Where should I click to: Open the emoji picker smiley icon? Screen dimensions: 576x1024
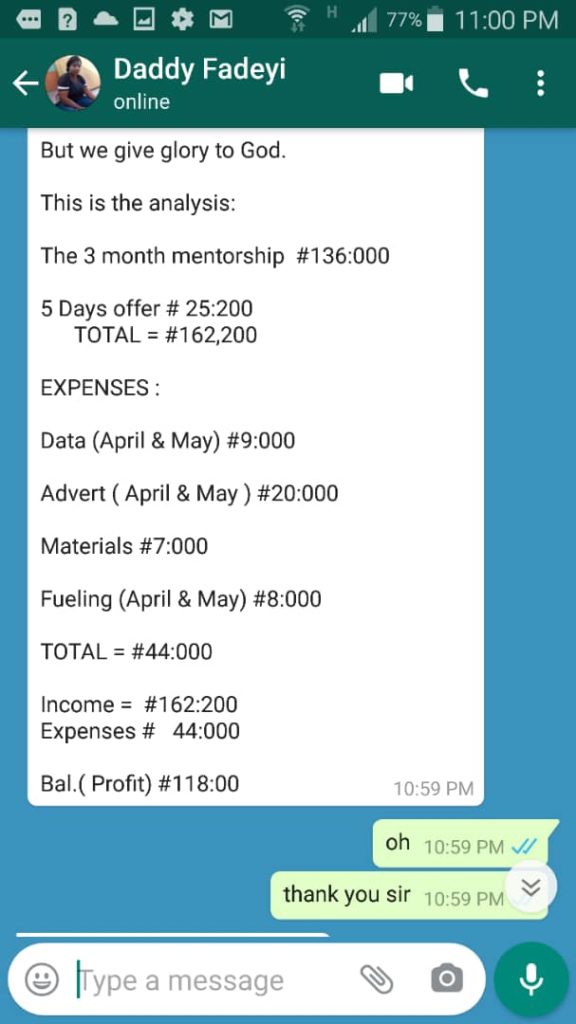coord(42,980)
